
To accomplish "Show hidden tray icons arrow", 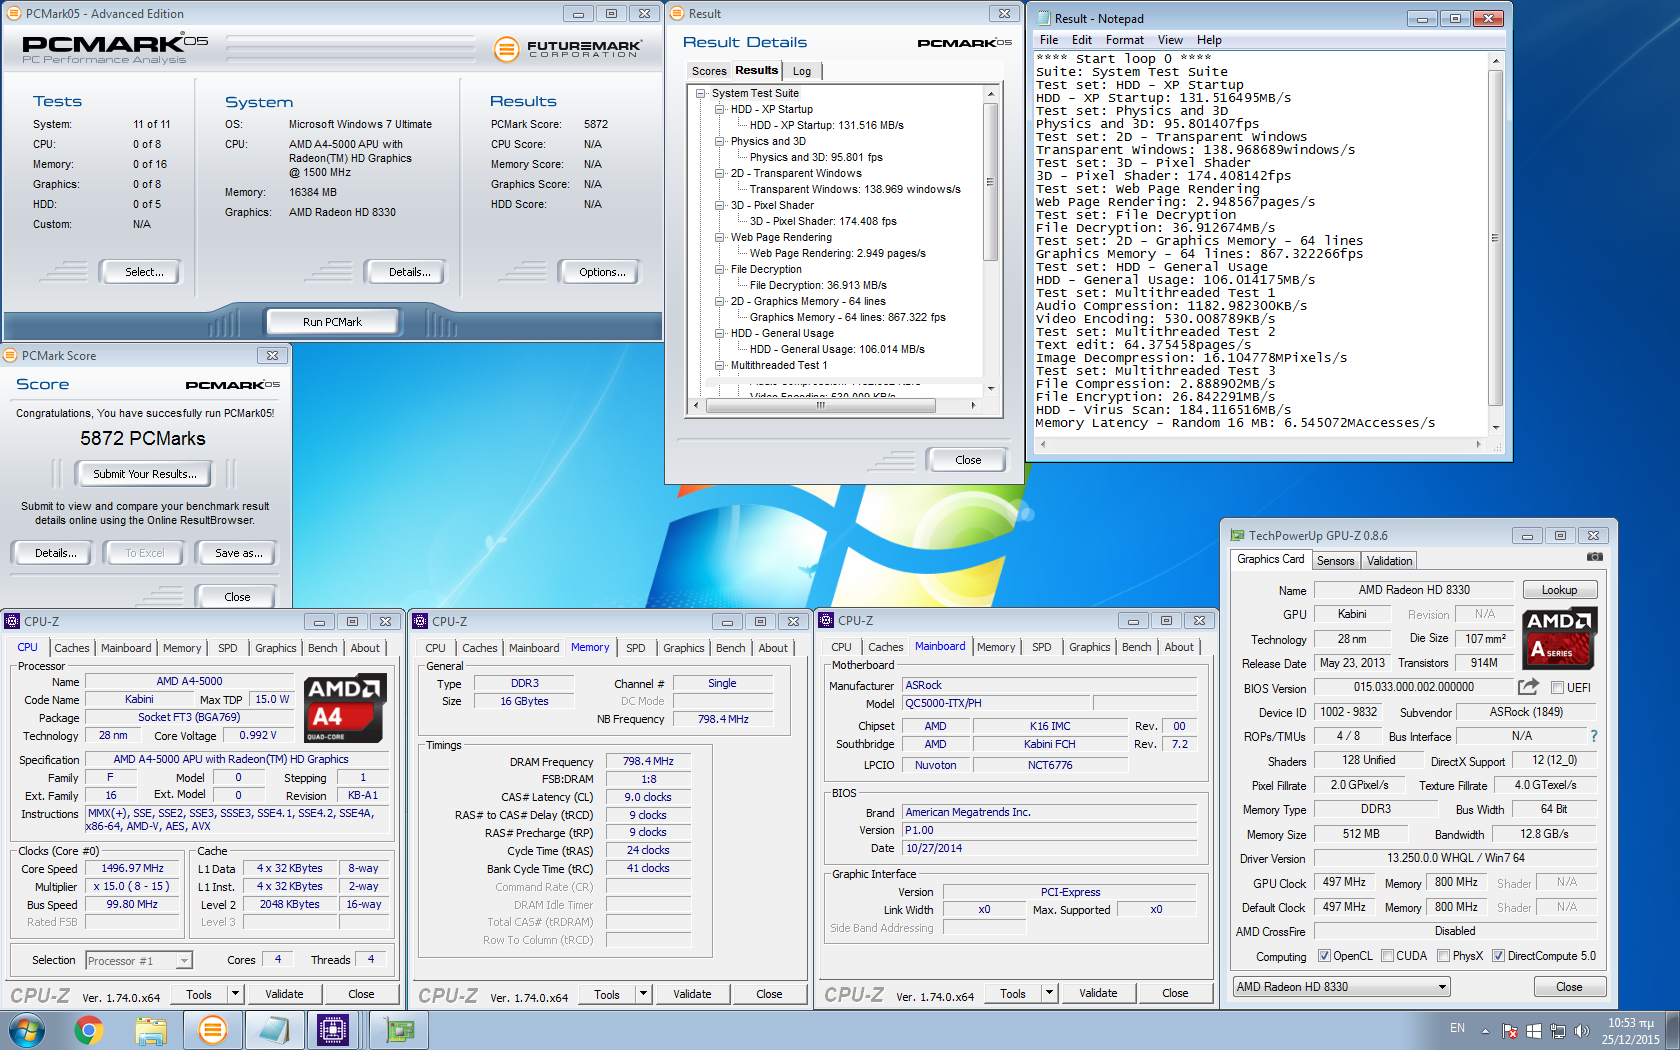I will 1485,1031.
